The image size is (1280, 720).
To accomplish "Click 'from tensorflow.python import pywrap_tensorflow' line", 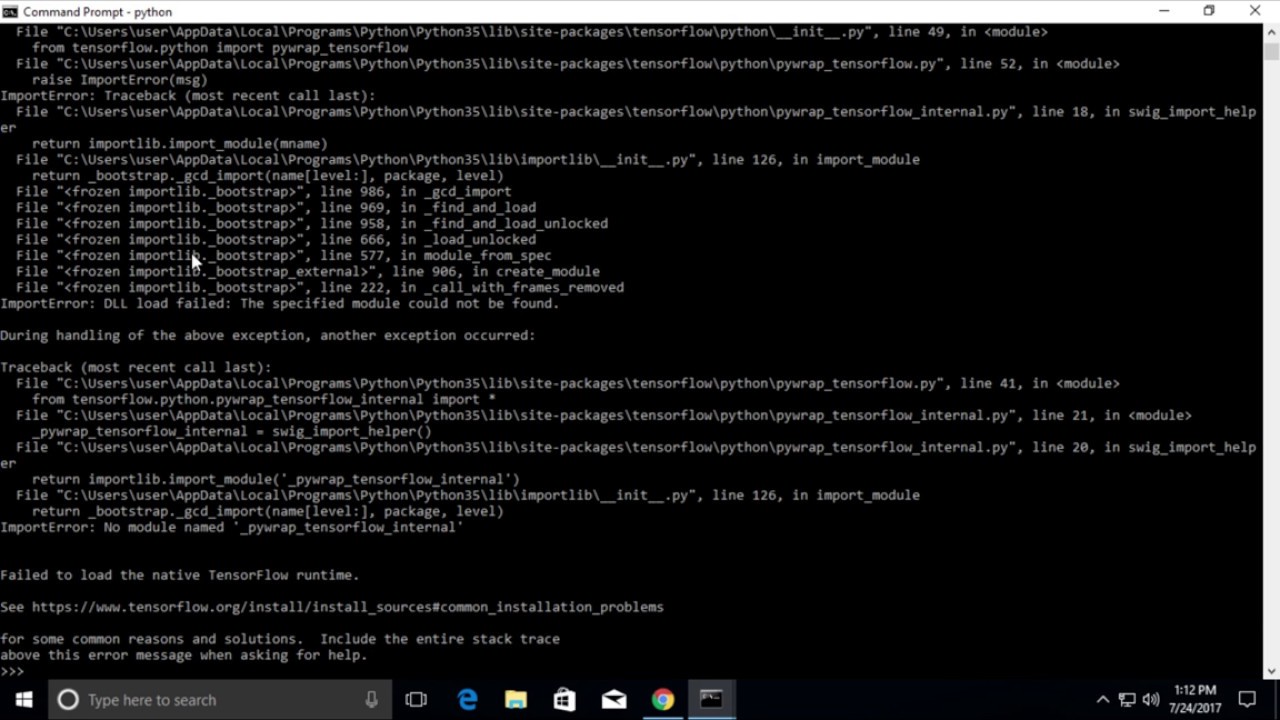I will 220,47.
